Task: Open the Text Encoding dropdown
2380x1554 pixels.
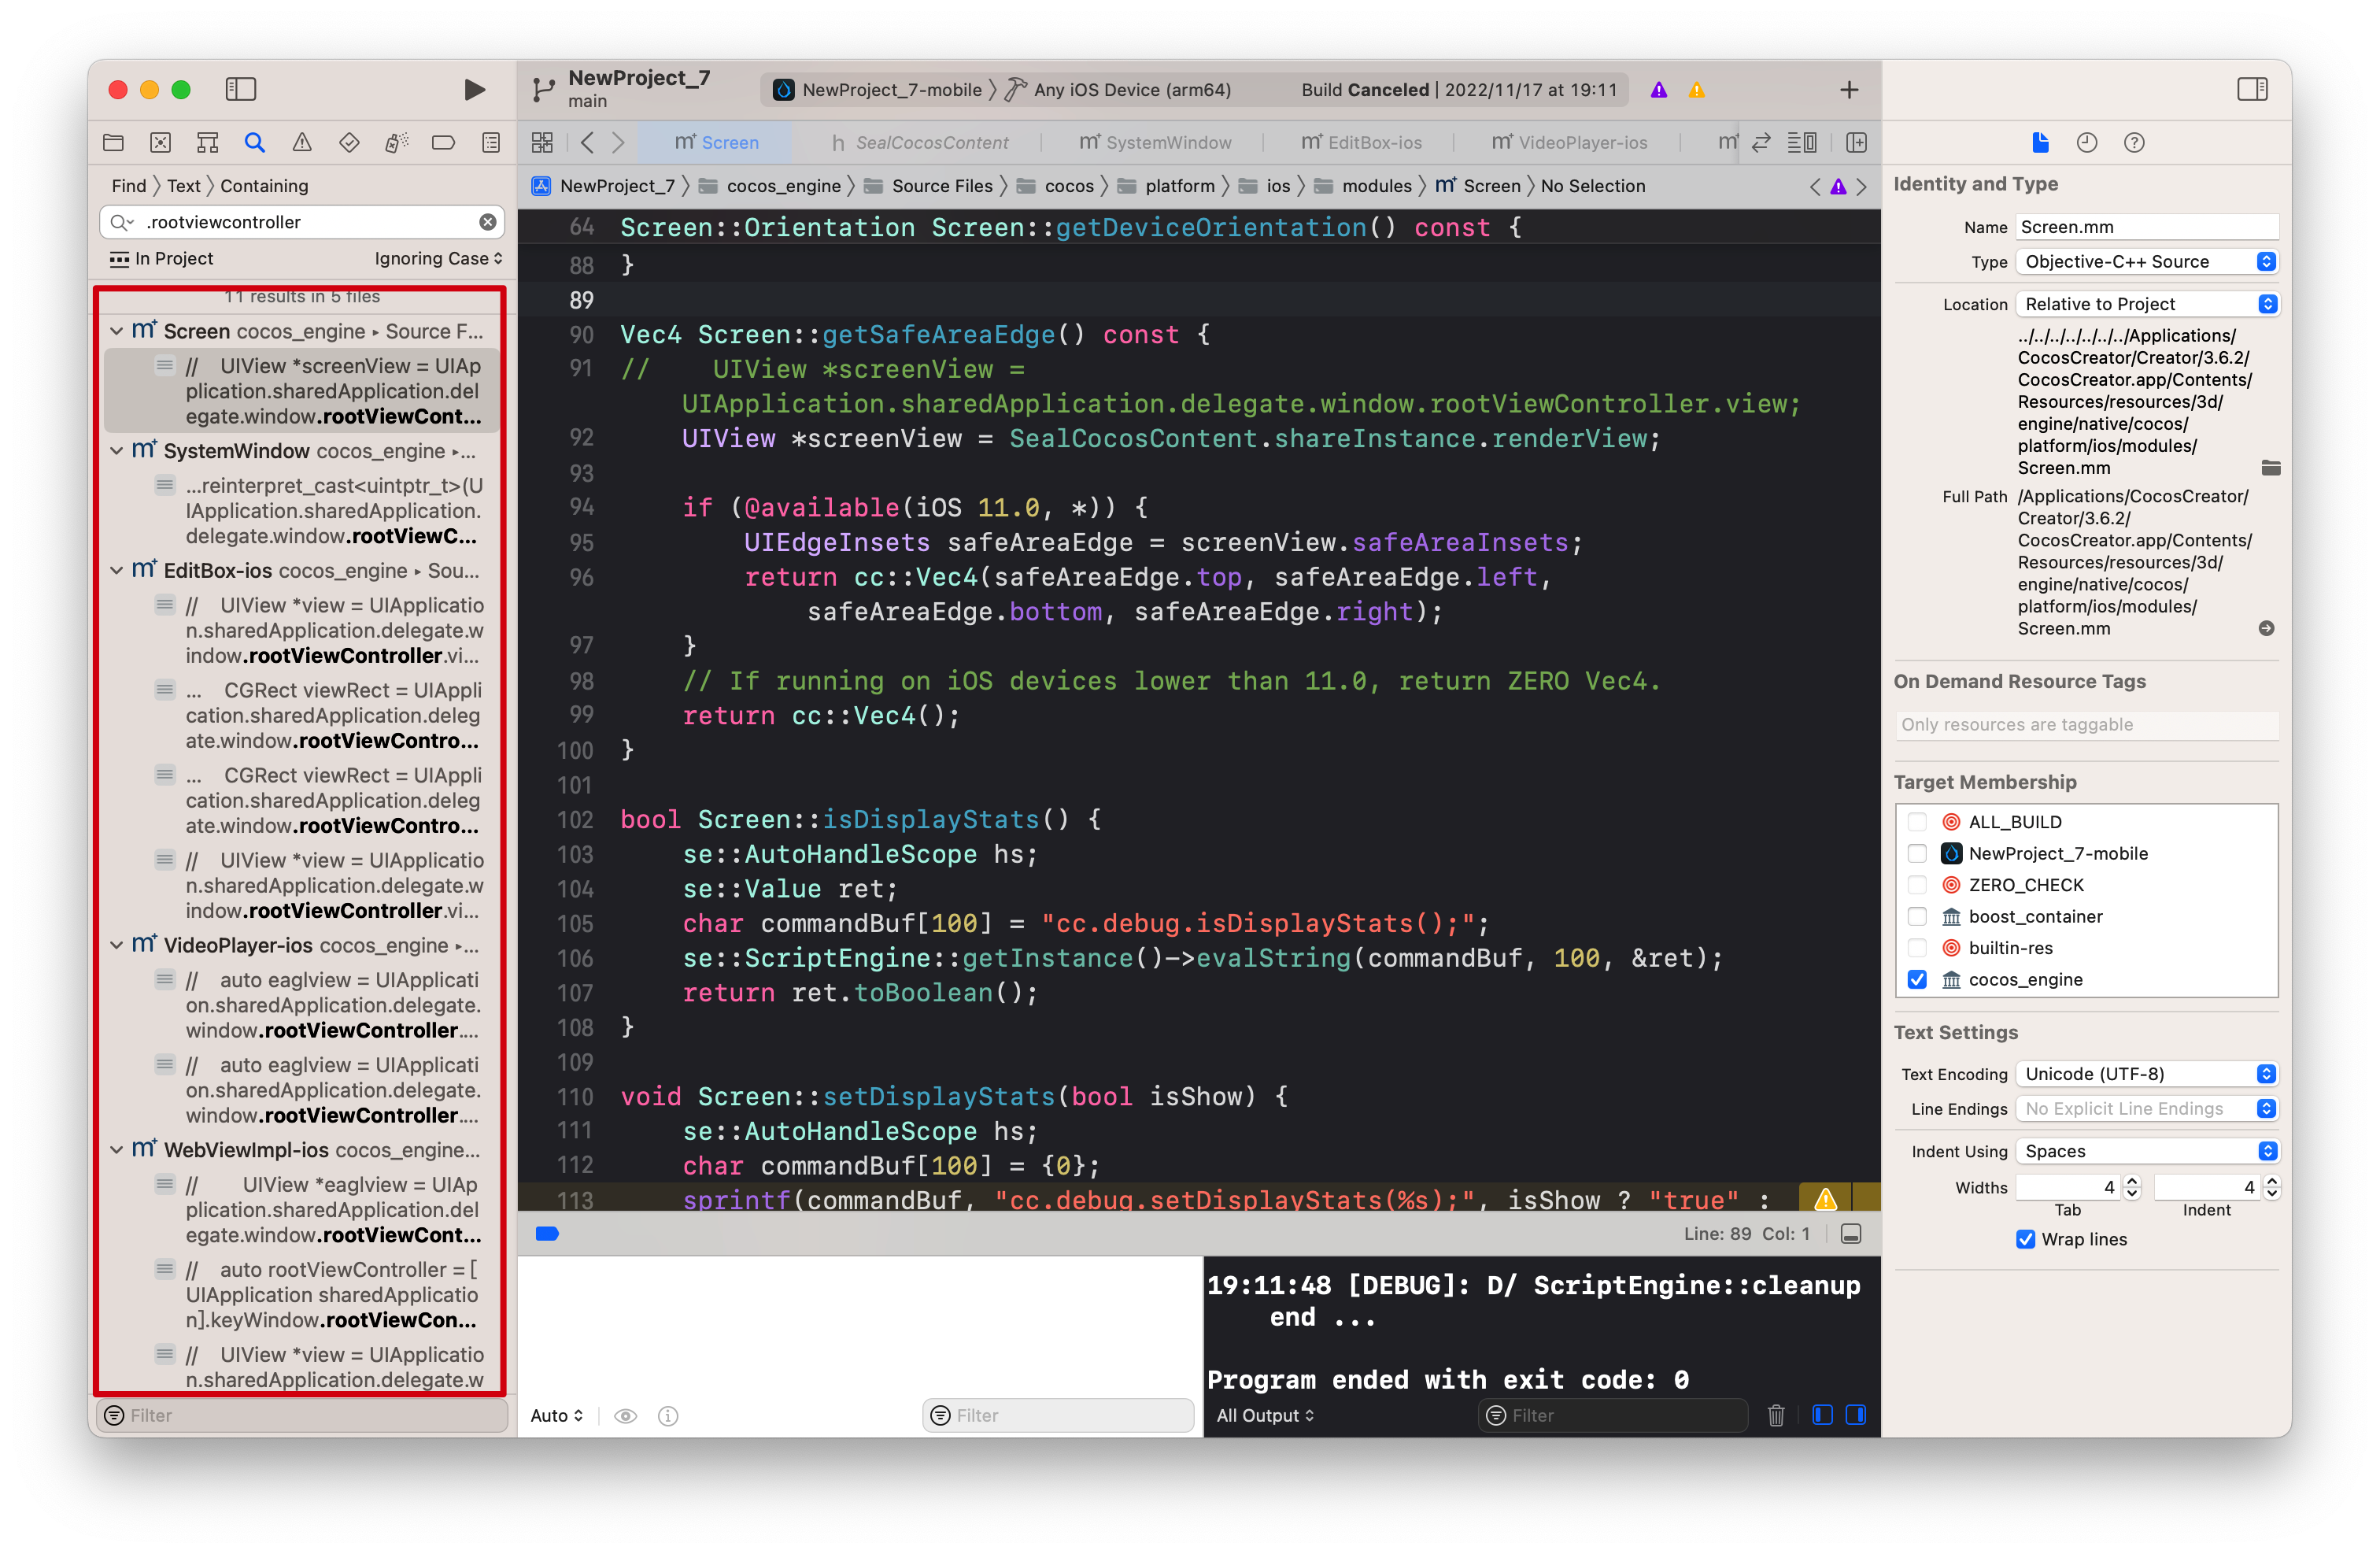Action: [2147, 1074]
